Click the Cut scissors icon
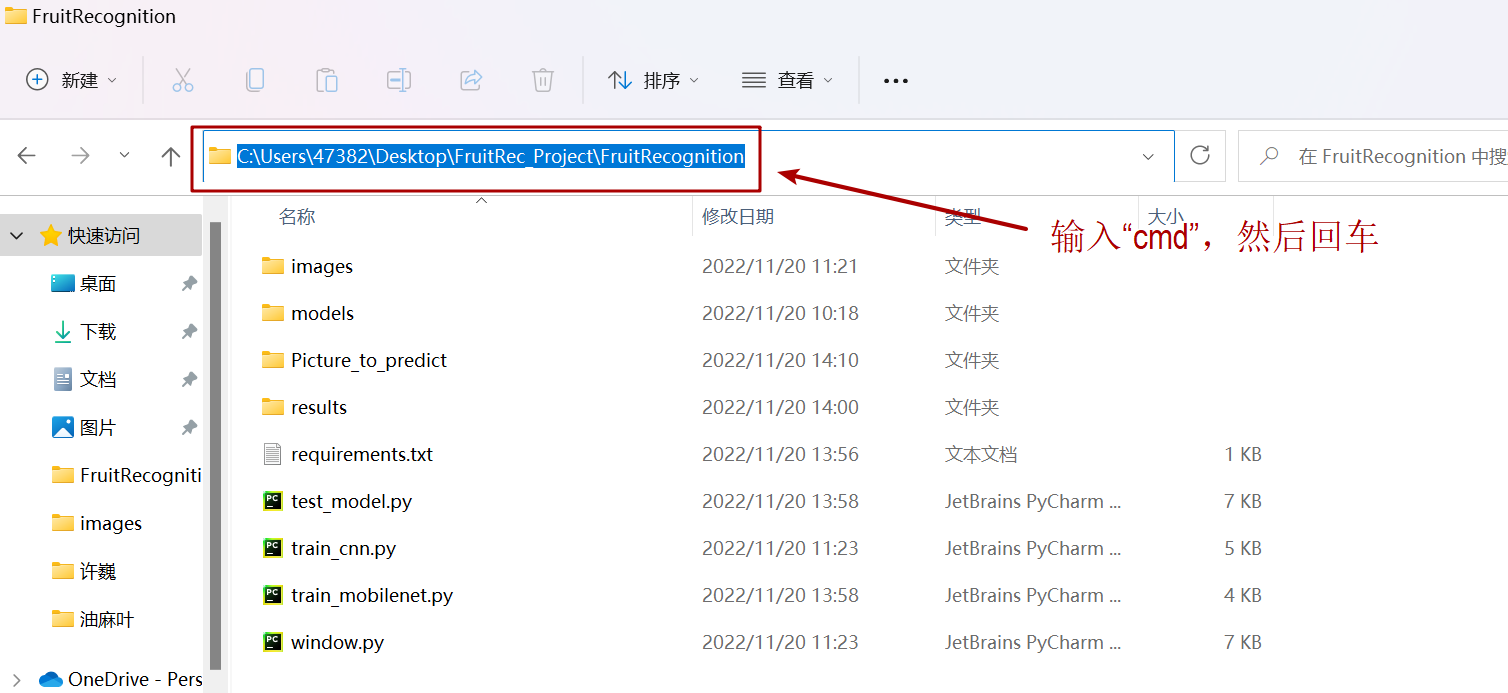Screen dimensions: 1508x693 click(182, 80)
